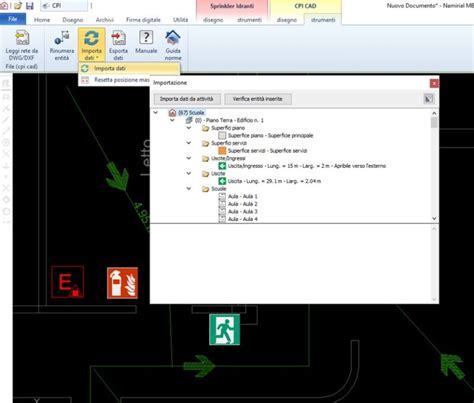This screenshot has width=474, height=403.
Task: Collapse Scuole folder
Action: 189,189
